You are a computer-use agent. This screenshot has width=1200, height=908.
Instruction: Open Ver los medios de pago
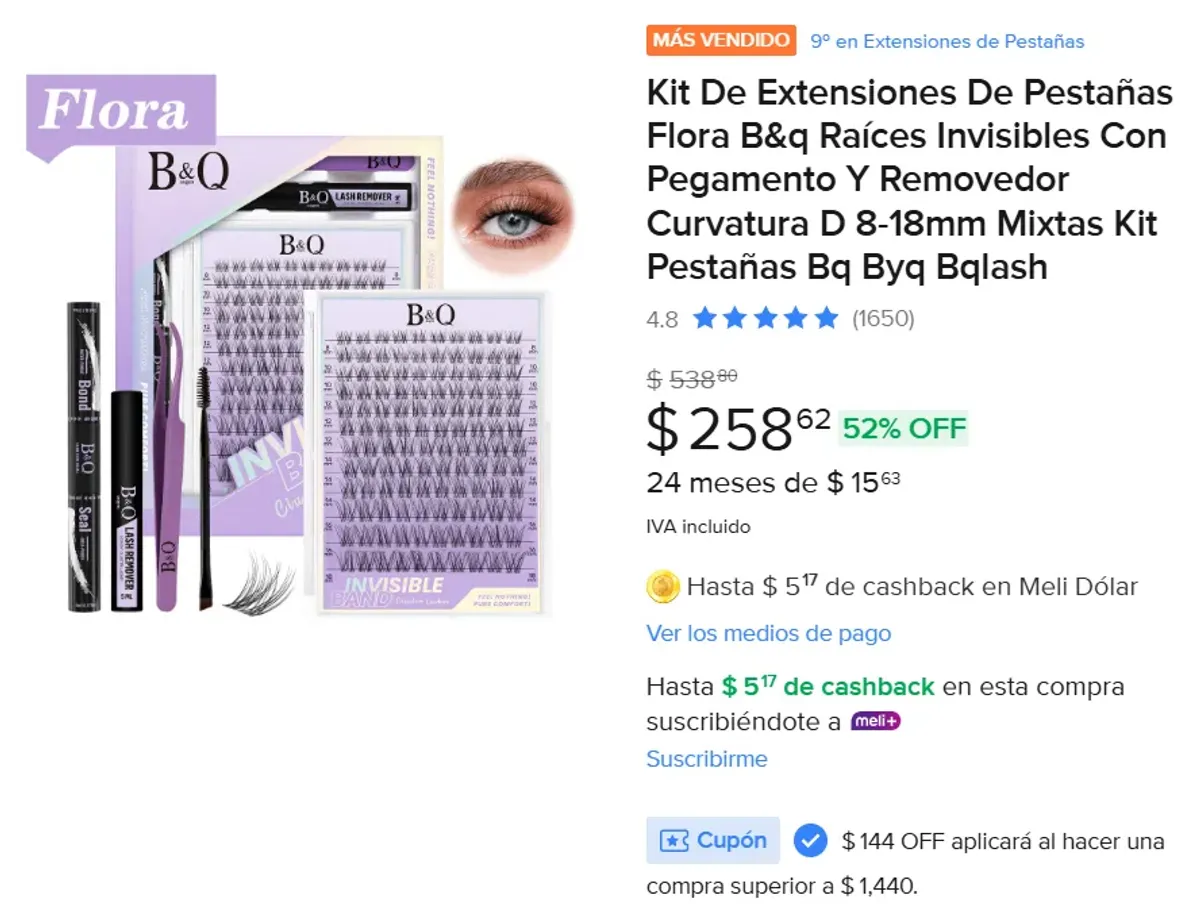click(768, 633)
